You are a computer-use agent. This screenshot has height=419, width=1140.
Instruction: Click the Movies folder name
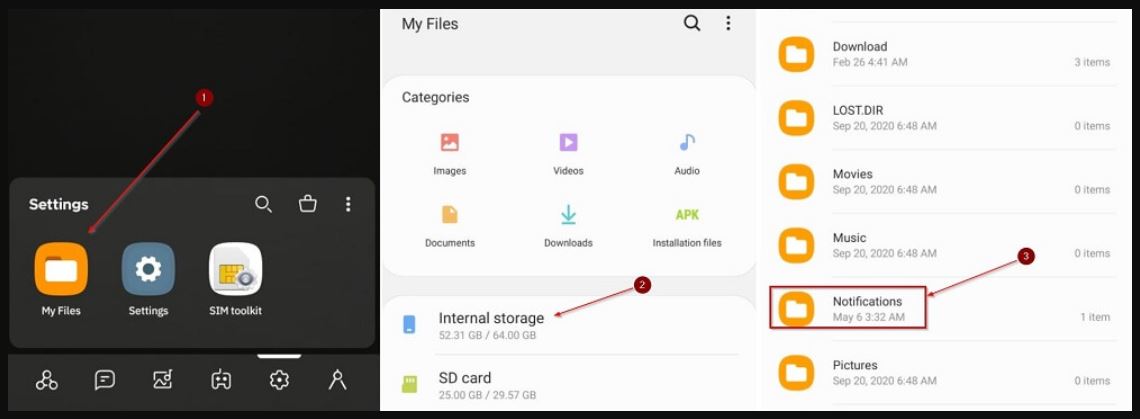coord(852,174)
